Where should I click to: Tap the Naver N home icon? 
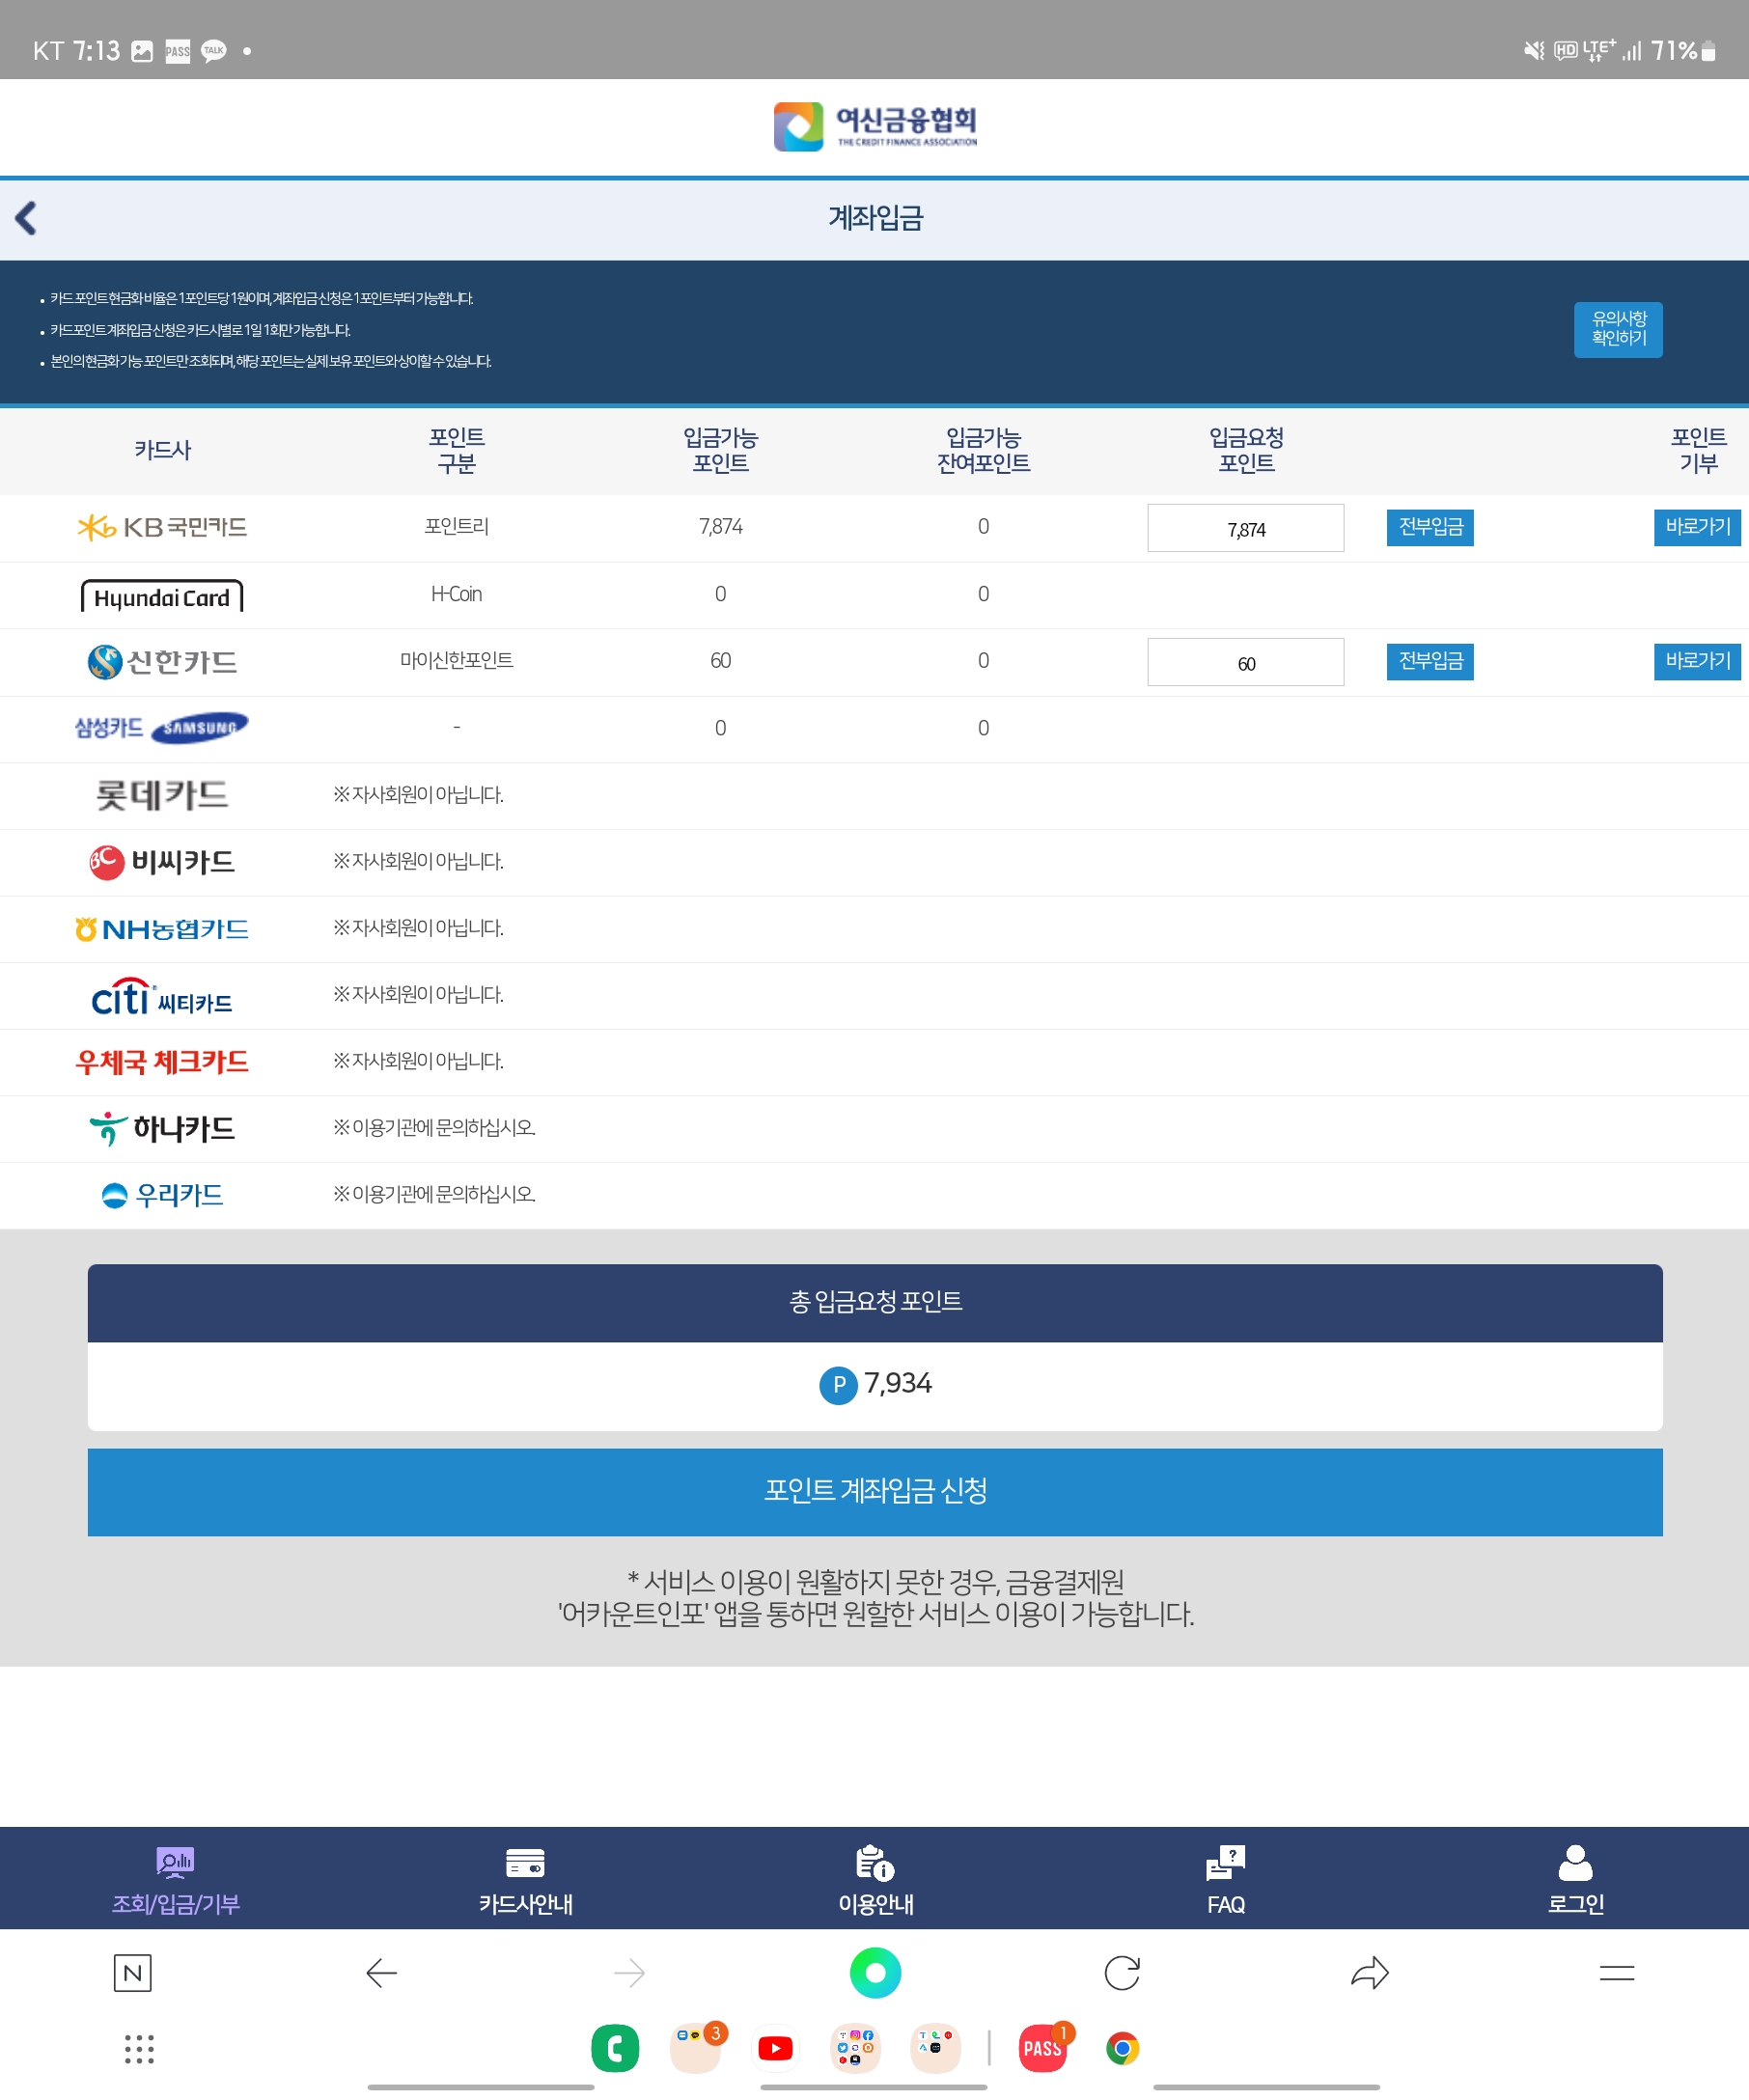[x=132, y=1973]
